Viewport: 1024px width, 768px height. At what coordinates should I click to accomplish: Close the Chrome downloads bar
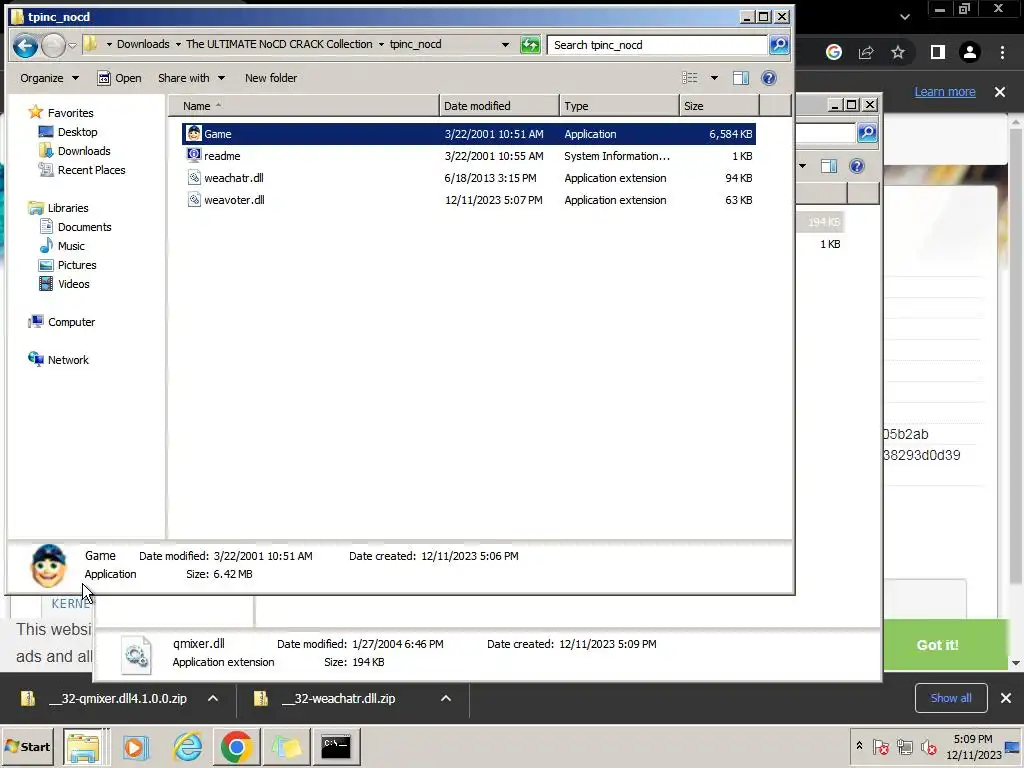1006,698
